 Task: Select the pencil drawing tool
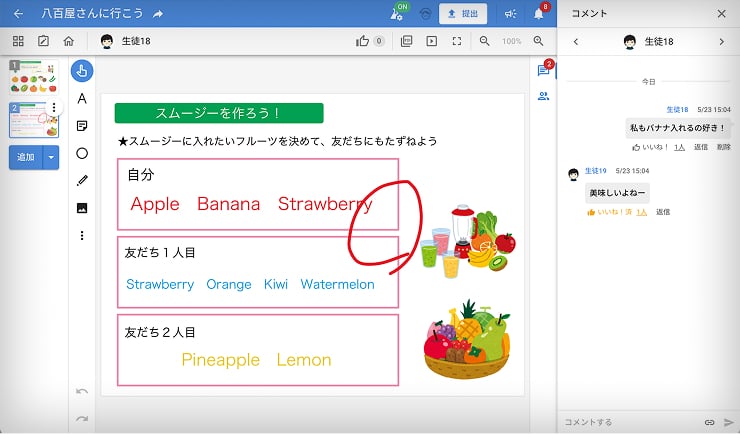(82, 180)
